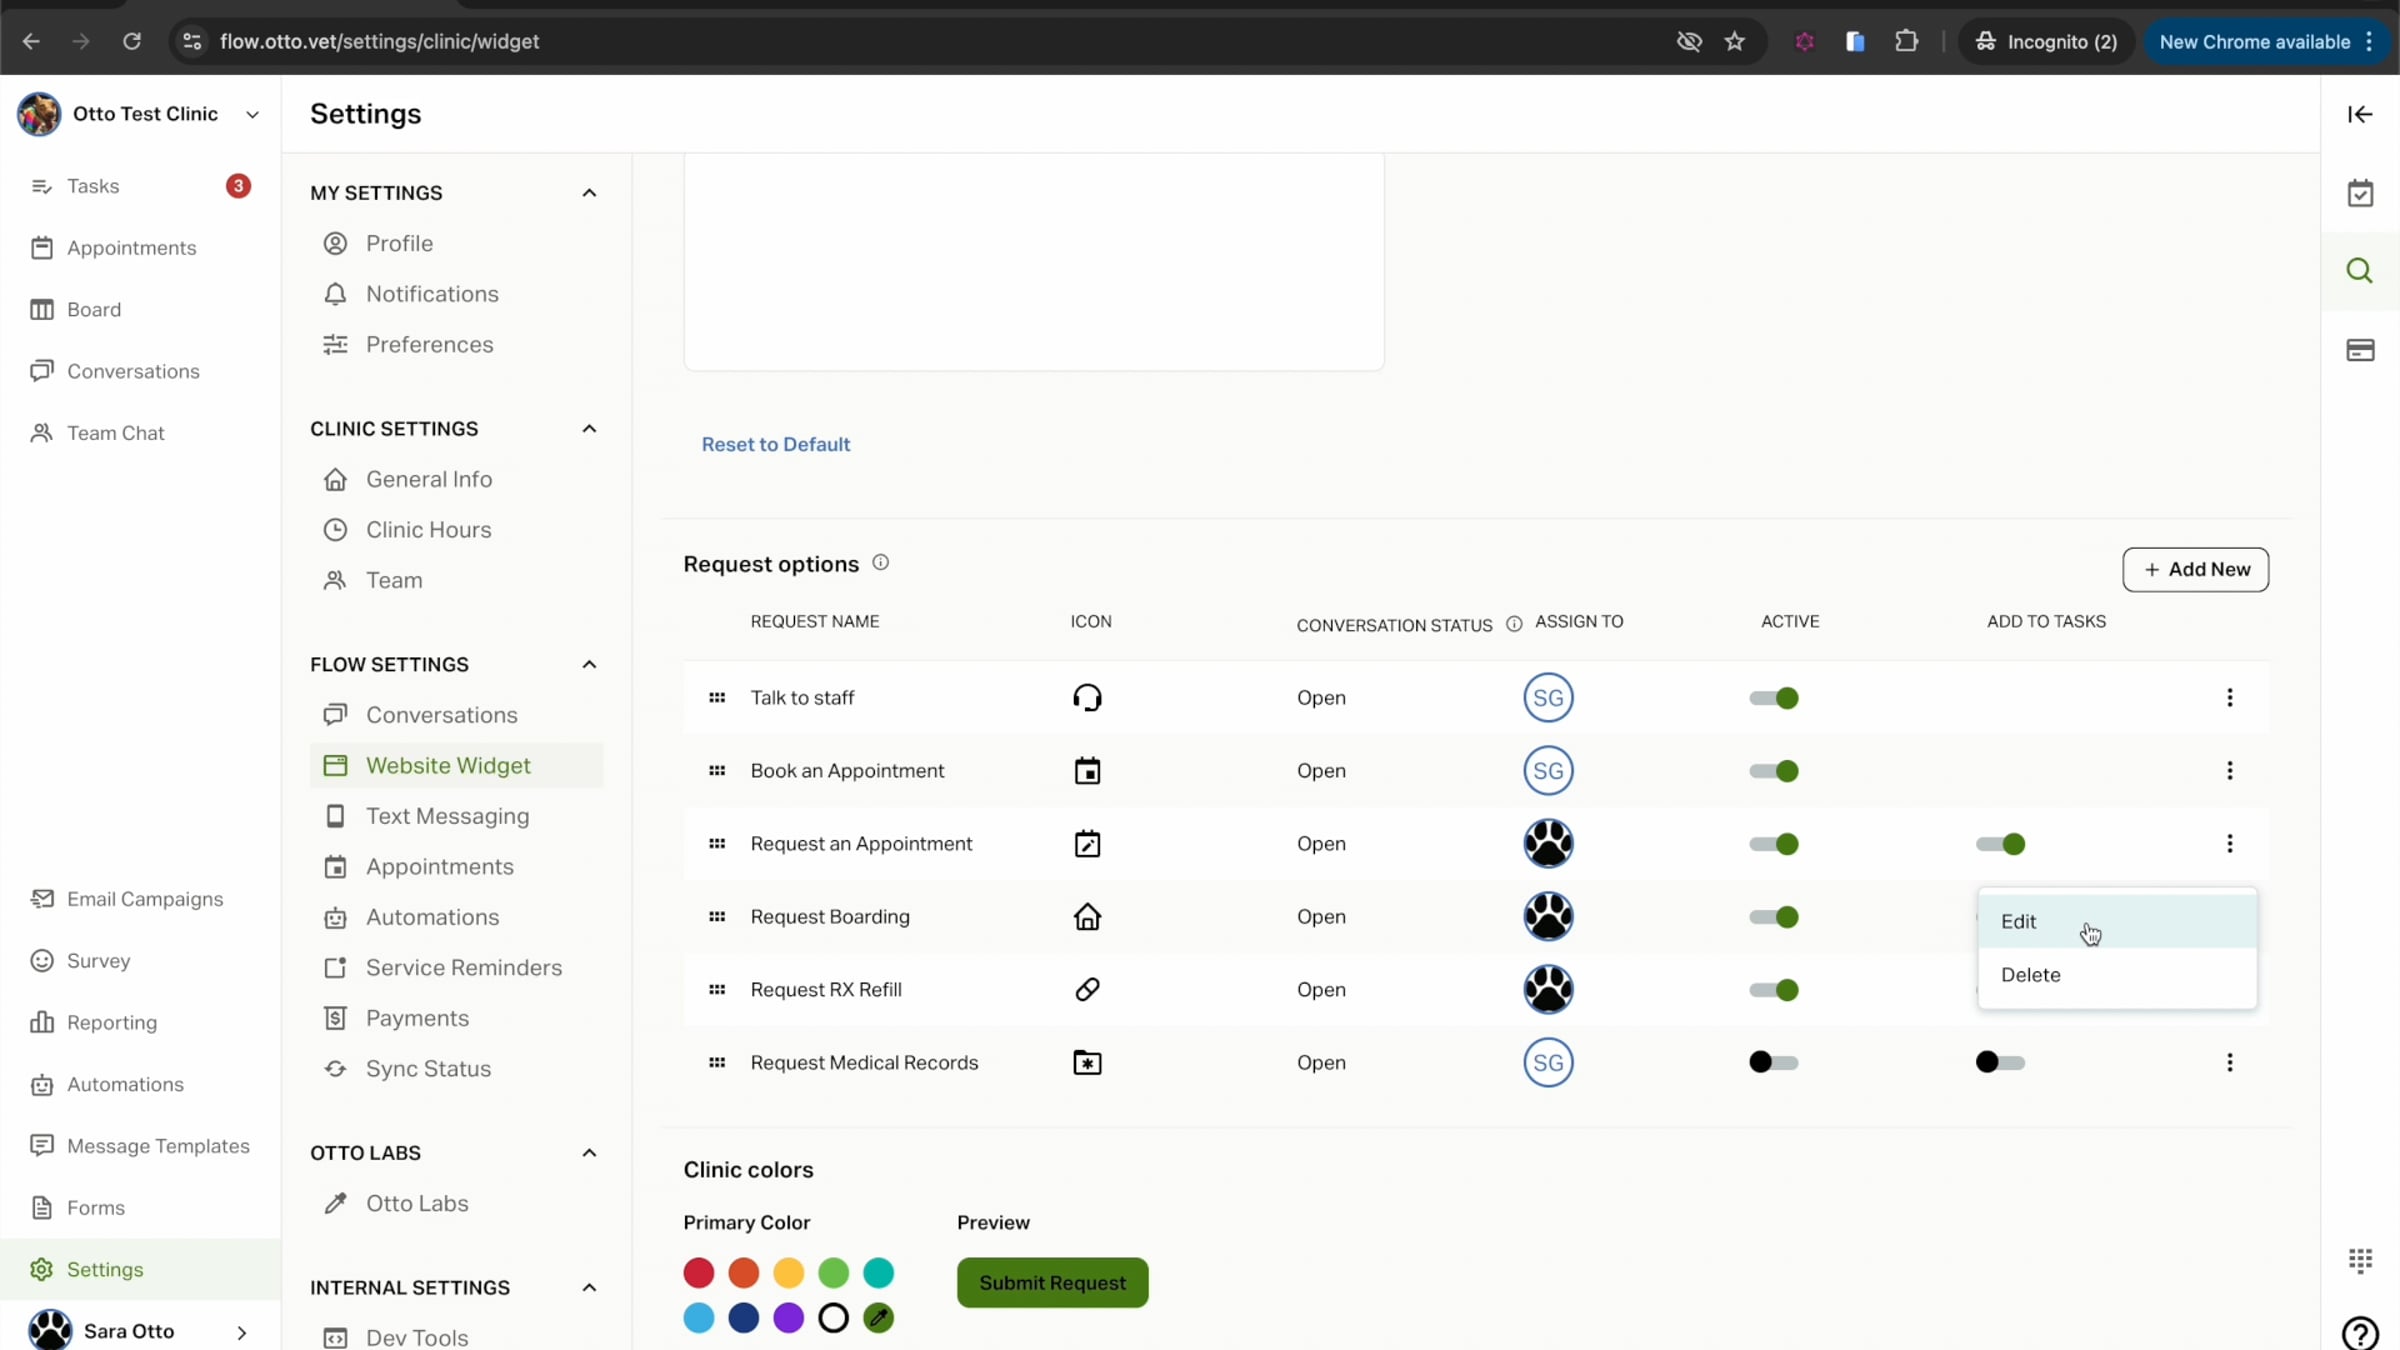The height and width of the screenshot is (1350, 2400).
Task: Toggle Active switch for Request Boarding
Action: [1774, 917]
